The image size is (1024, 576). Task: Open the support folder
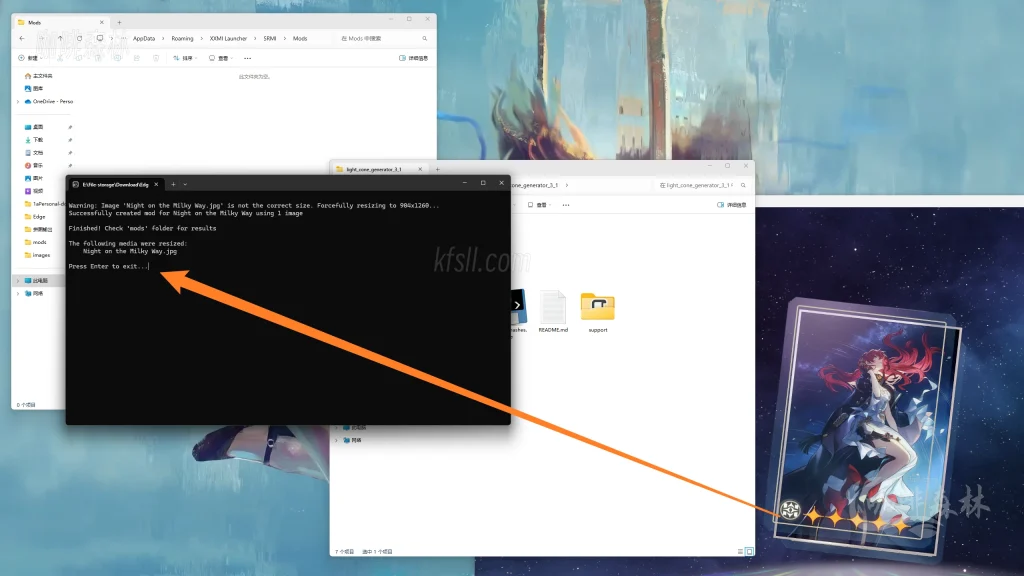pyautogui.click(x=597, y=311)
